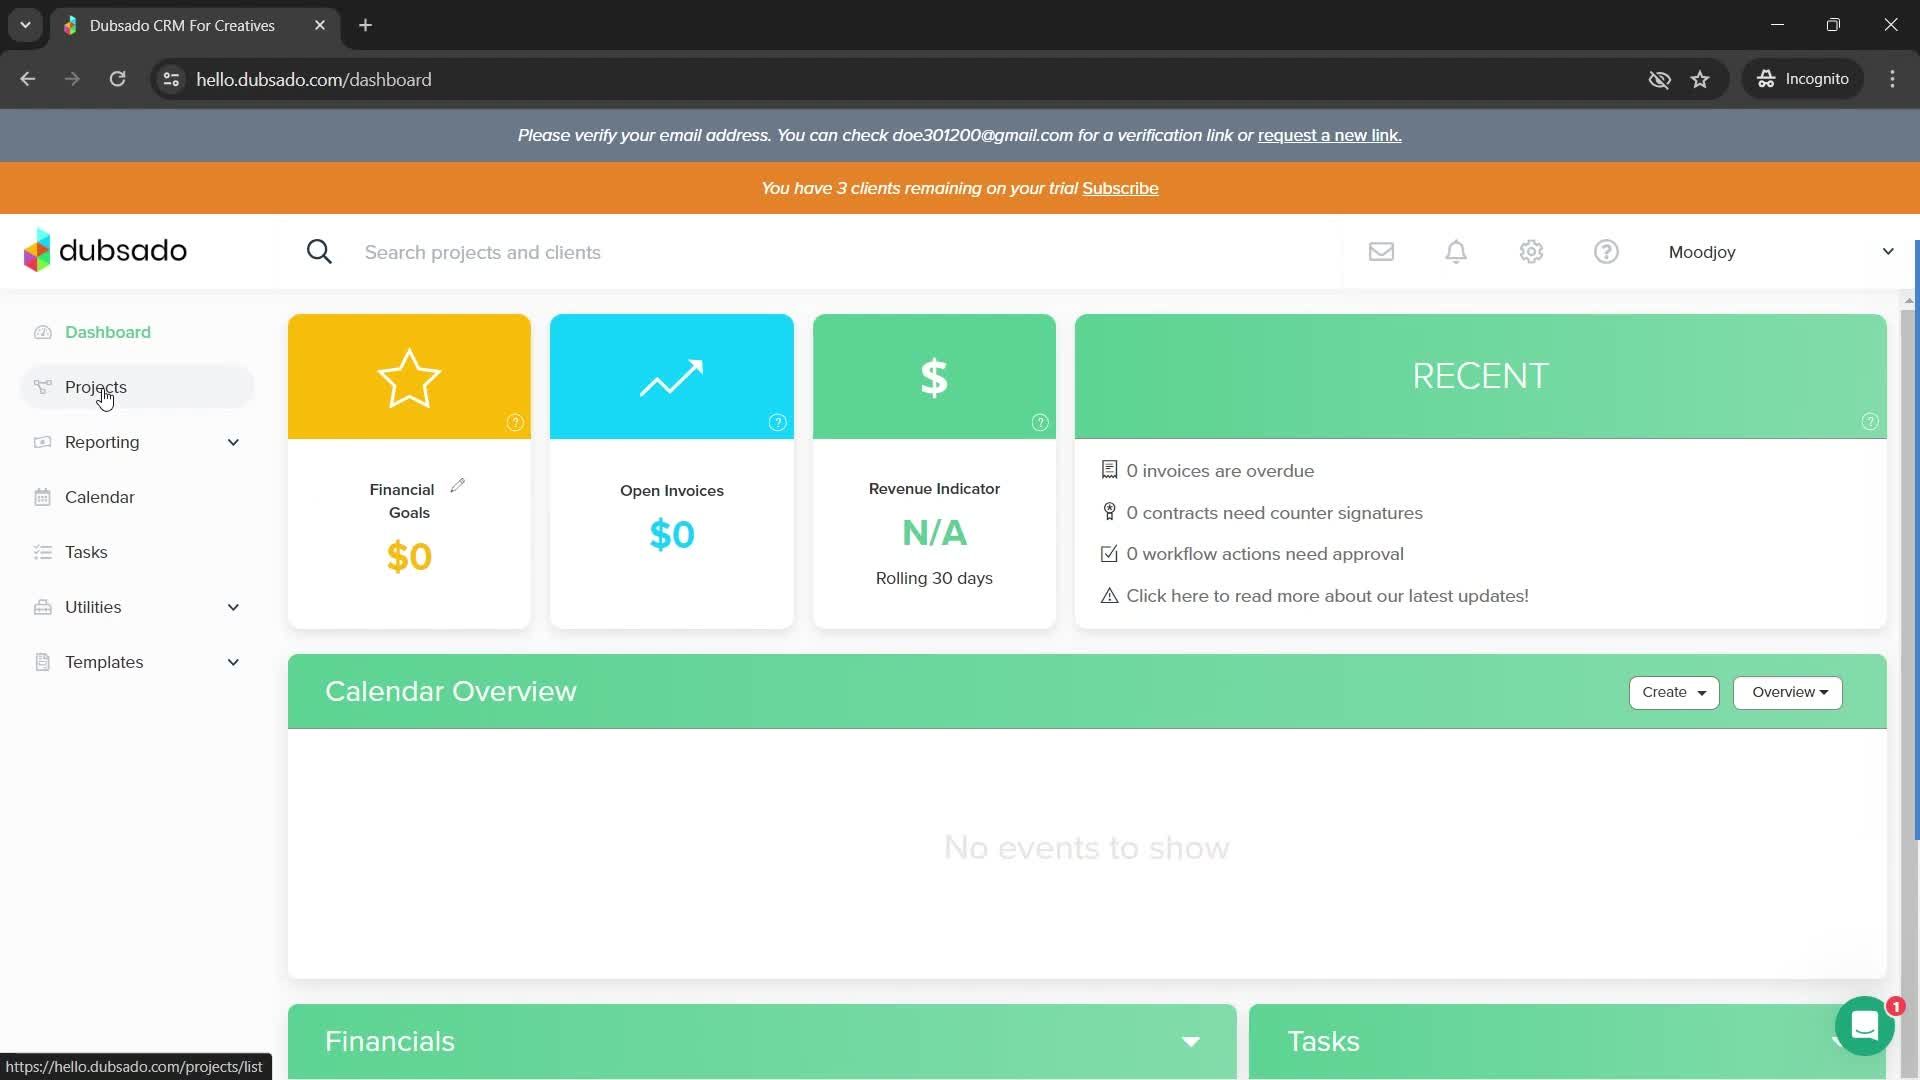Open latest updates notice link
Screen dimensions: 1920x1080
pyautogui.click(x=1327, y=596)
